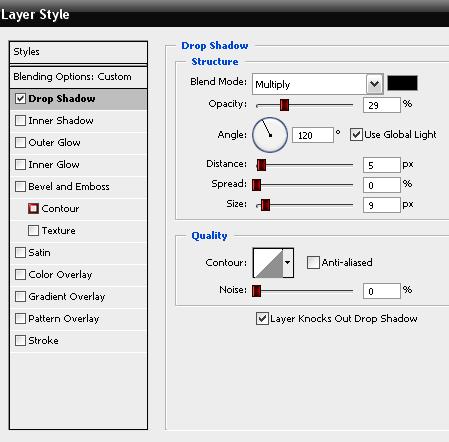Click the Spread slider handle
Image resolution: width=449 pixels, height=442 pixels.
(256, 185)
